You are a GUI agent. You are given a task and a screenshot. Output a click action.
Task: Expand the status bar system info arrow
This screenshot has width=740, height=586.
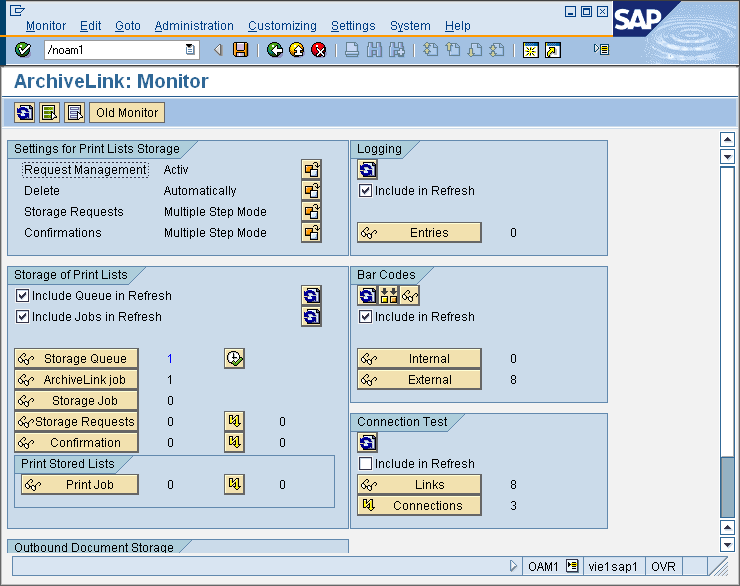[x=514, y=566]
